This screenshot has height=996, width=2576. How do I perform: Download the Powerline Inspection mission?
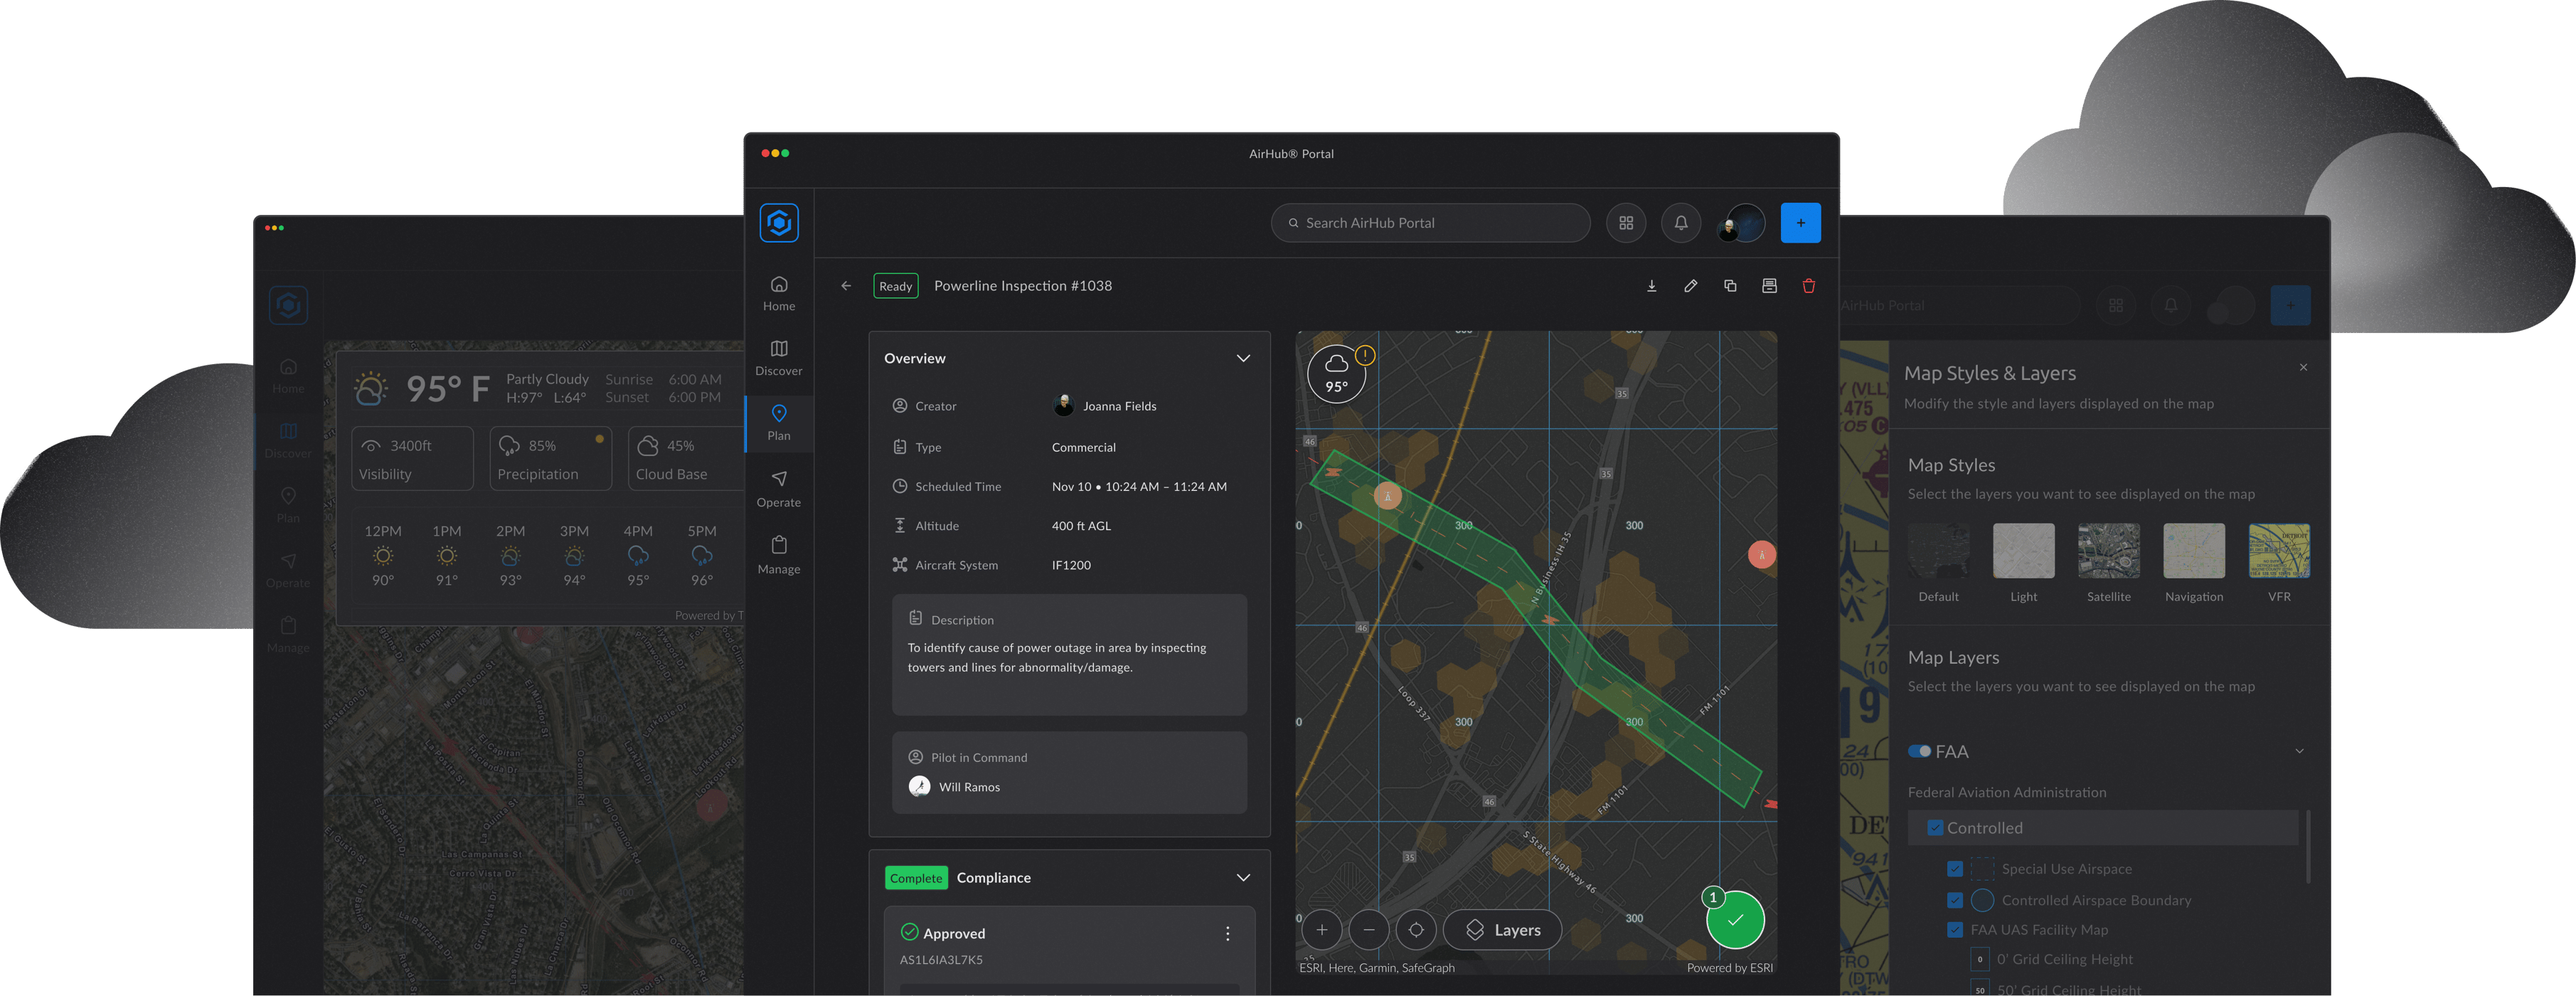(1652, 285)
